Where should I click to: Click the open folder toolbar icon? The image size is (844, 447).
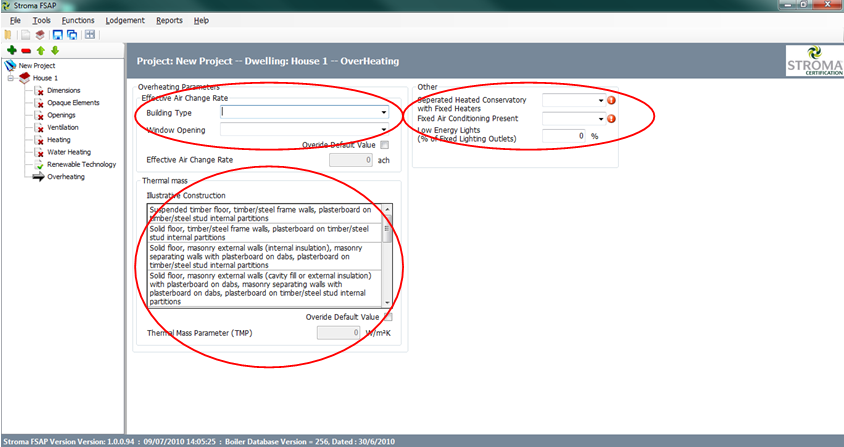[x=8, y=35]
